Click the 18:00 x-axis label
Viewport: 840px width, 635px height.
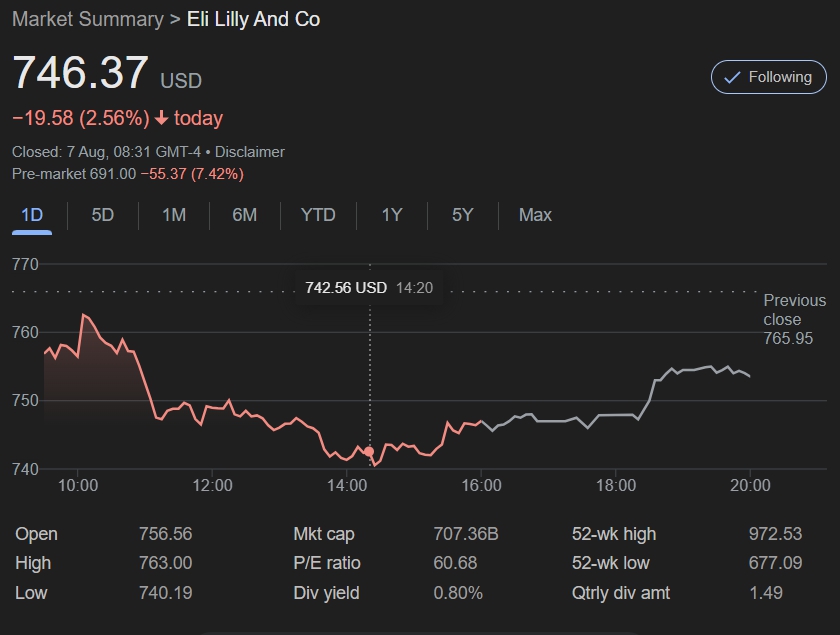pos(616,485)
